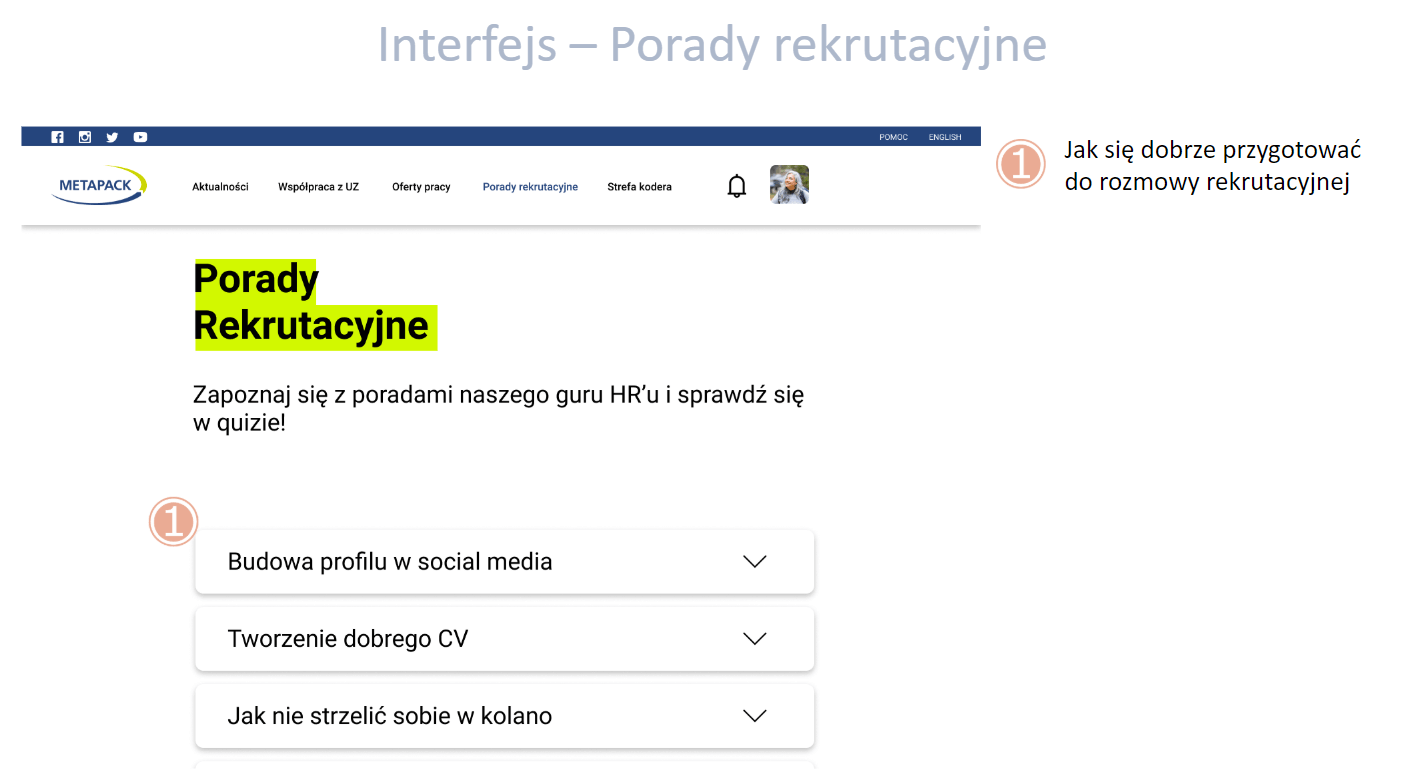Click the Metapack logo
The width and height of the screenshot is (1406, 775).
[99, 186]
